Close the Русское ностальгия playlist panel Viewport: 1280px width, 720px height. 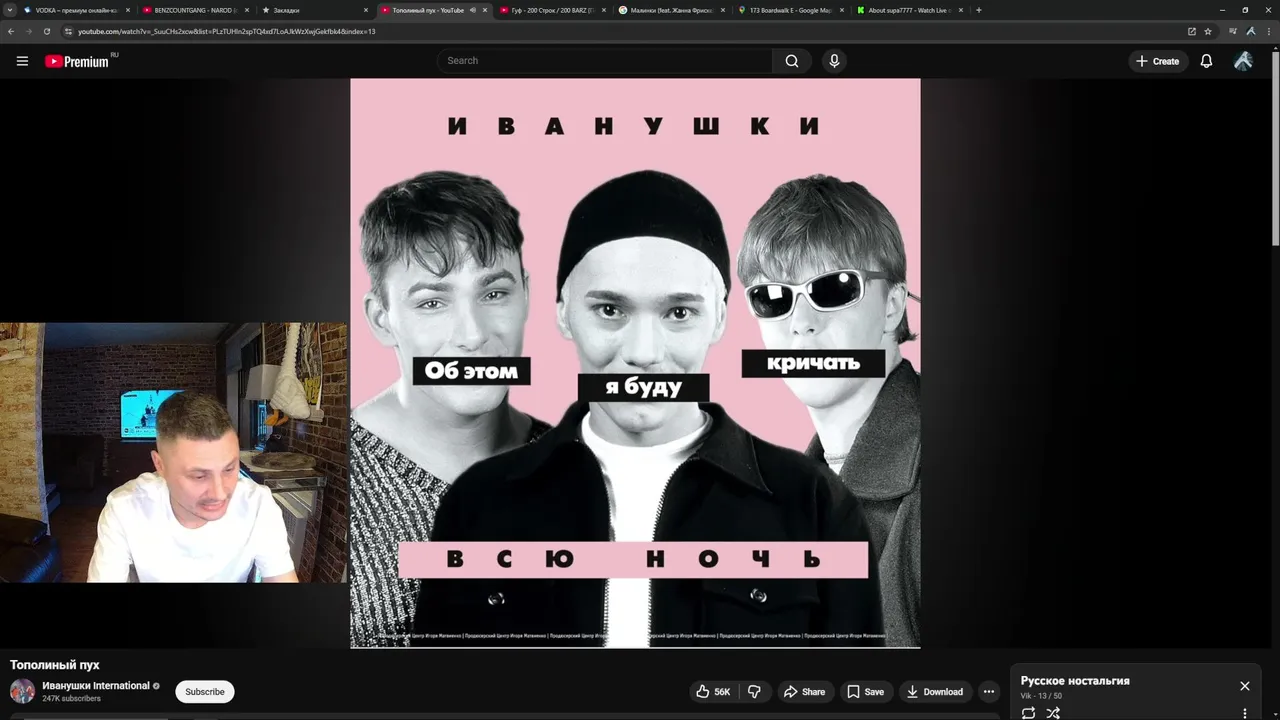click(x=1244, y=686)
